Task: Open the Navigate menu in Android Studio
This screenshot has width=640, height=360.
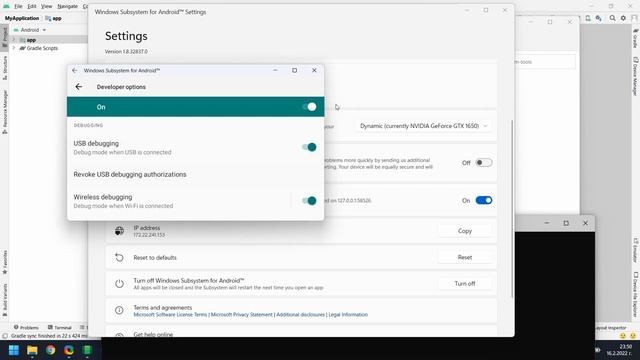Action: click(67, 6)
